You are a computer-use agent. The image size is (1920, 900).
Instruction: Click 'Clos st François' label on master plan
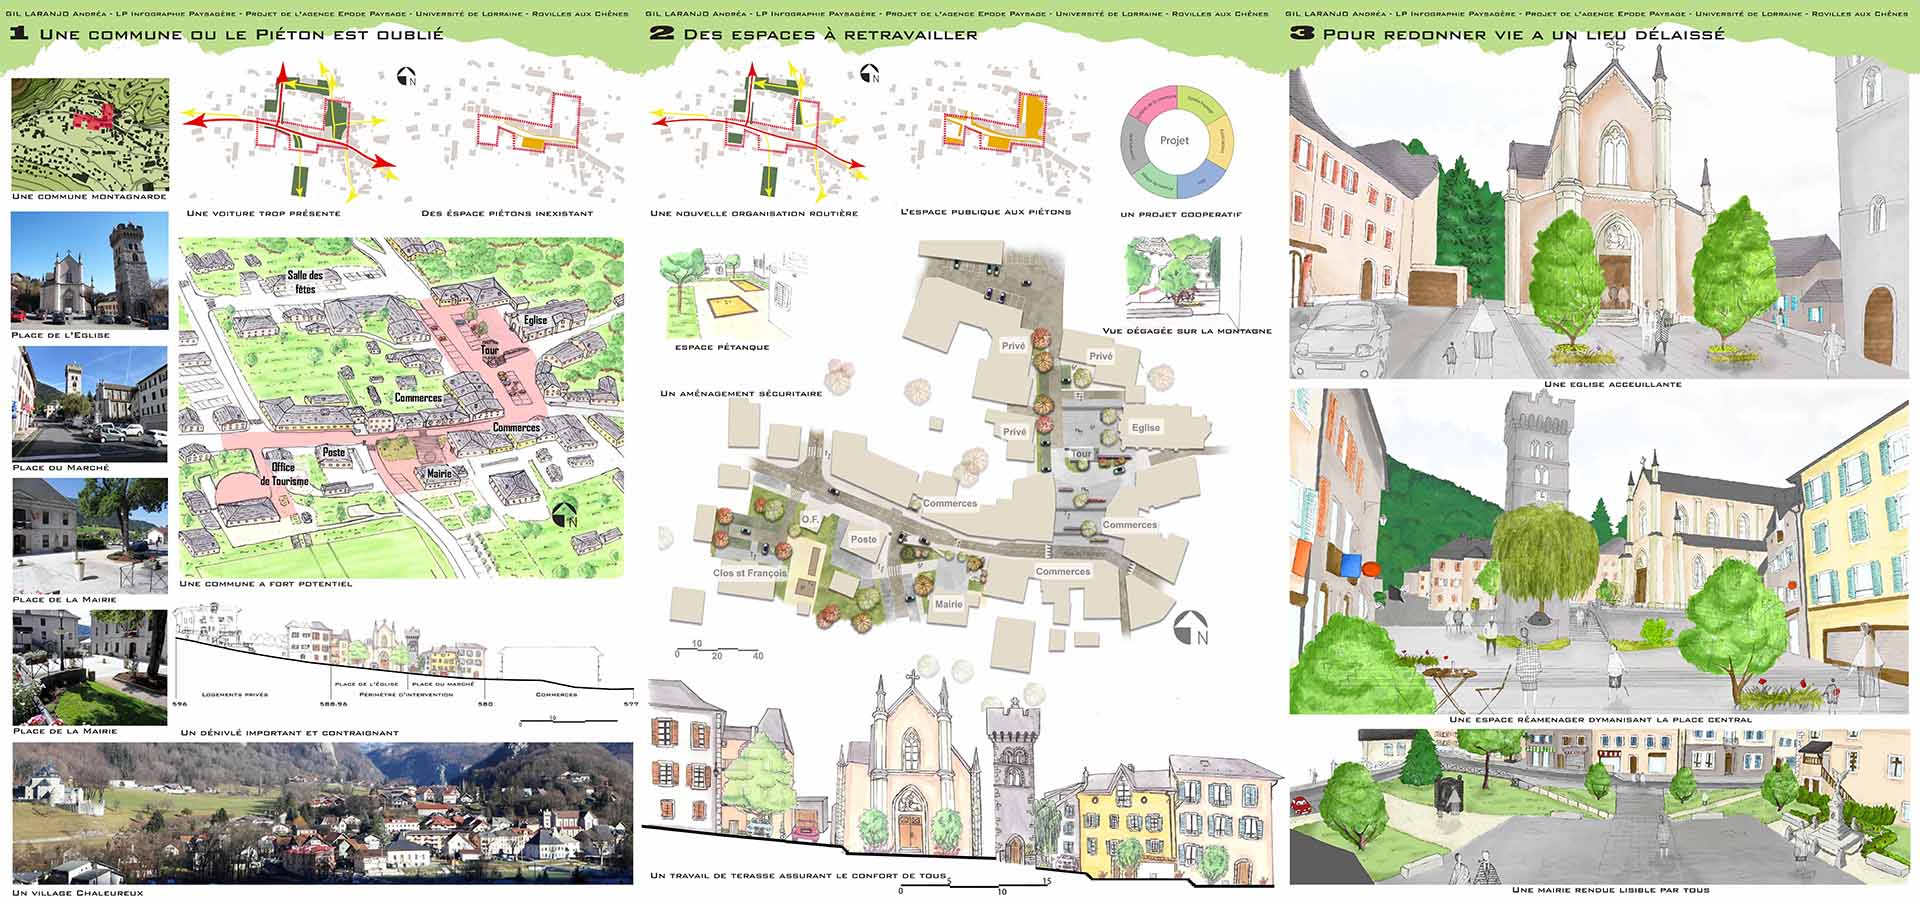point(749,573)
